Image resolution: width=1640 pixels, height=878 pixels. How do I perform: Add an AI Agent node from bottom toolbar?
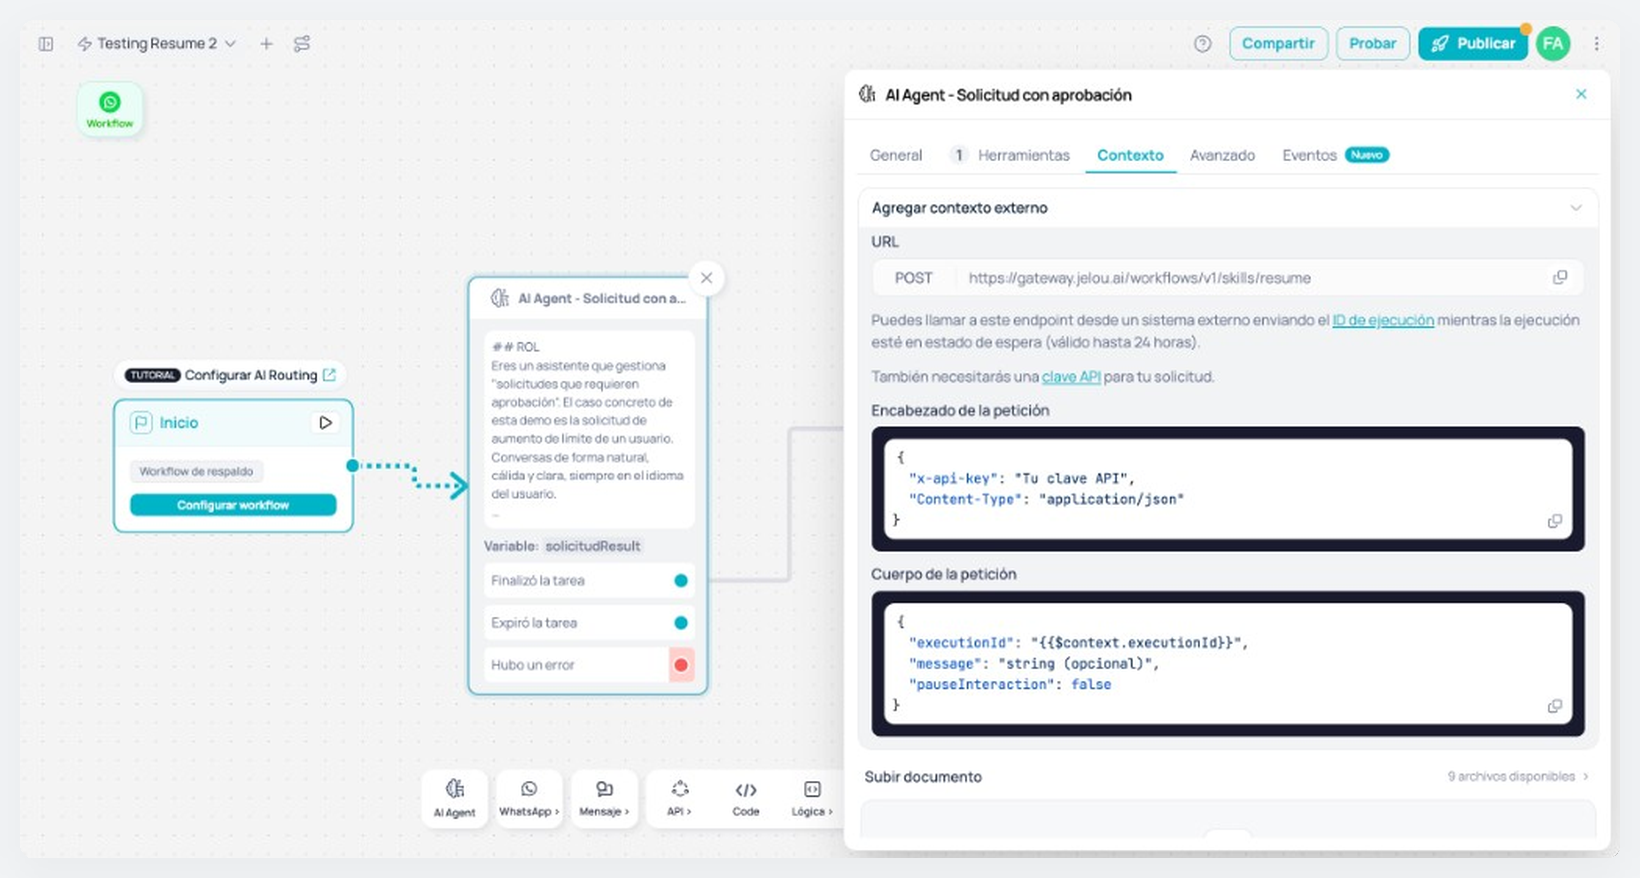click(x=454, y=799)
